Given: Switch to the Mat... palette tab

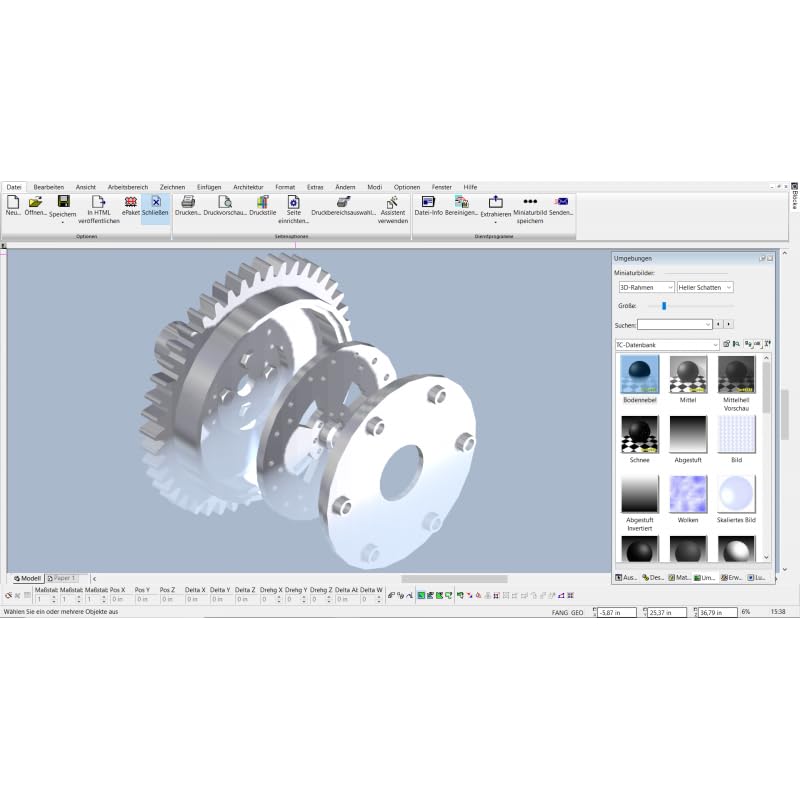Looking at the screenshot, I should pyautogui.click(x=679, y=578).
